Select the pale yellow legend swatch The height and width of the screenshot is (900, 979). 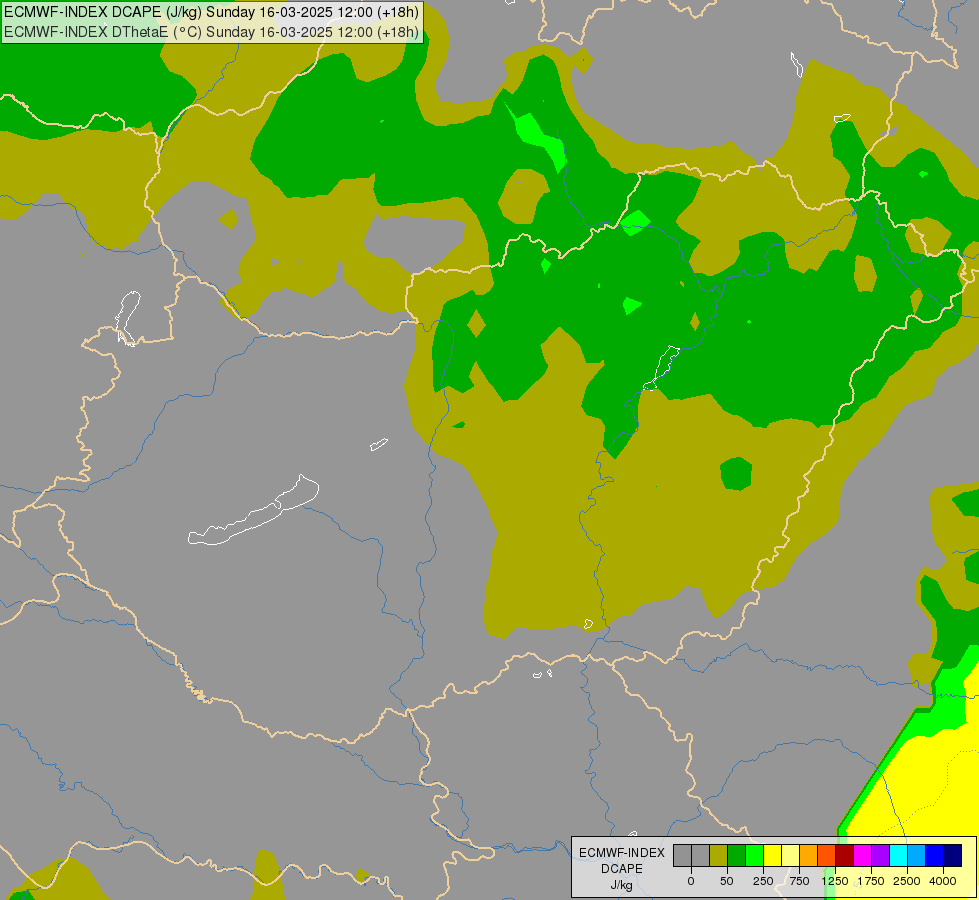(790, 855)
